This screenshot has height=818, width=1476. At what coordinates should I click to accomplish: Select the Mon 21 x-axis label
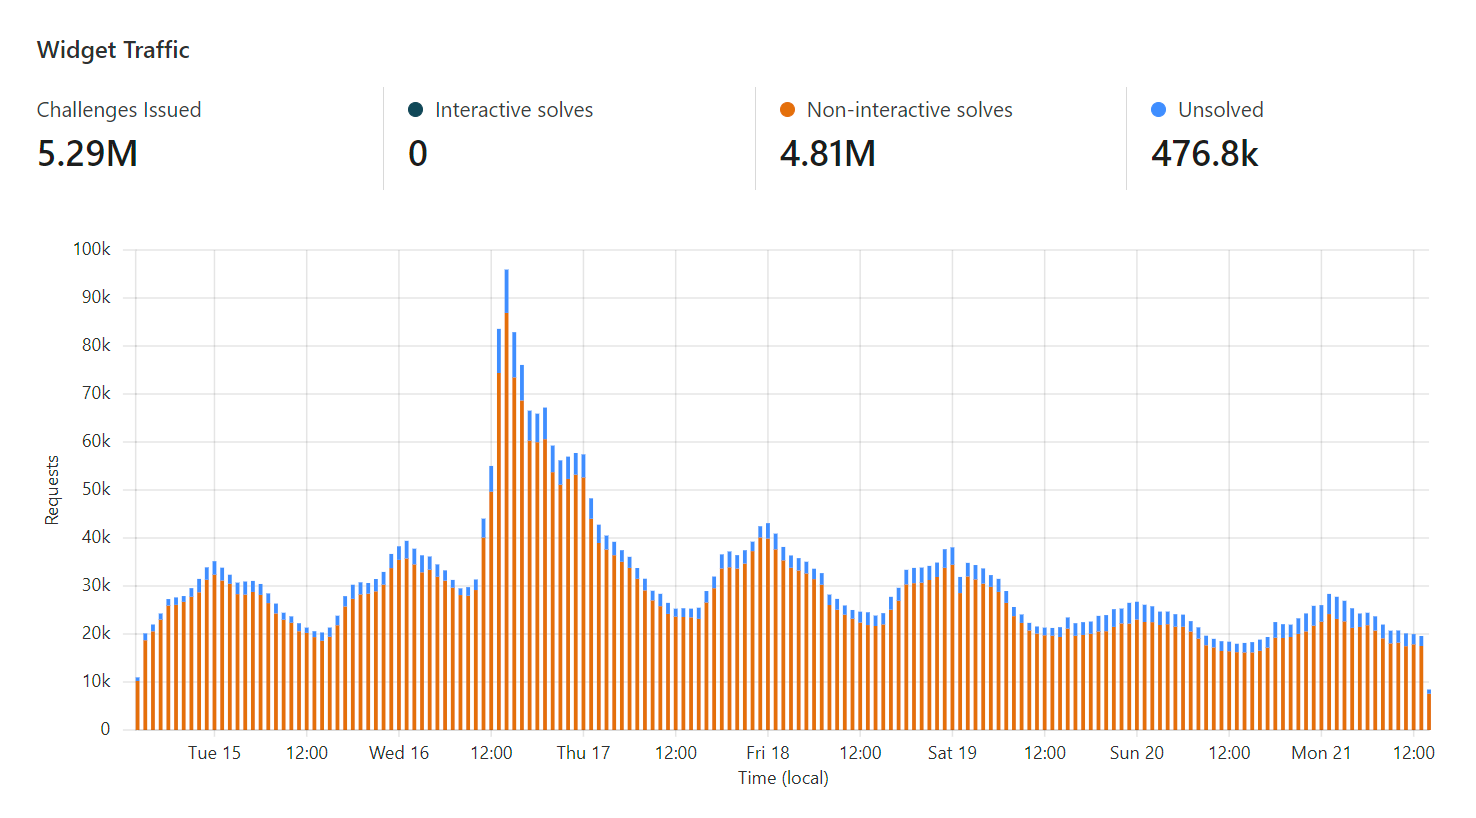click(1320, 753)
